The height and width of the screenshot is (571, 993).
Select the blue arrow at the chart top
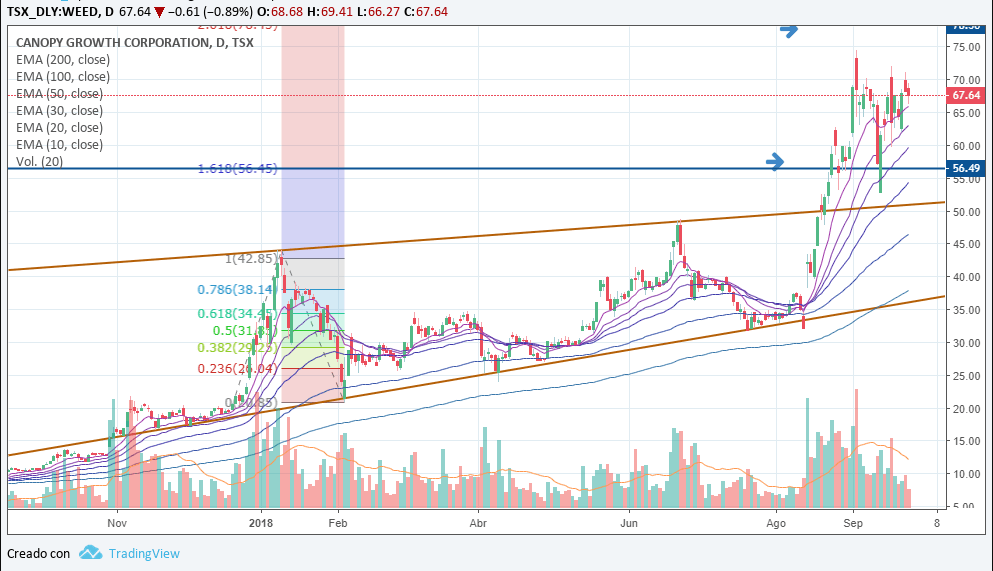tap(789, 30)
